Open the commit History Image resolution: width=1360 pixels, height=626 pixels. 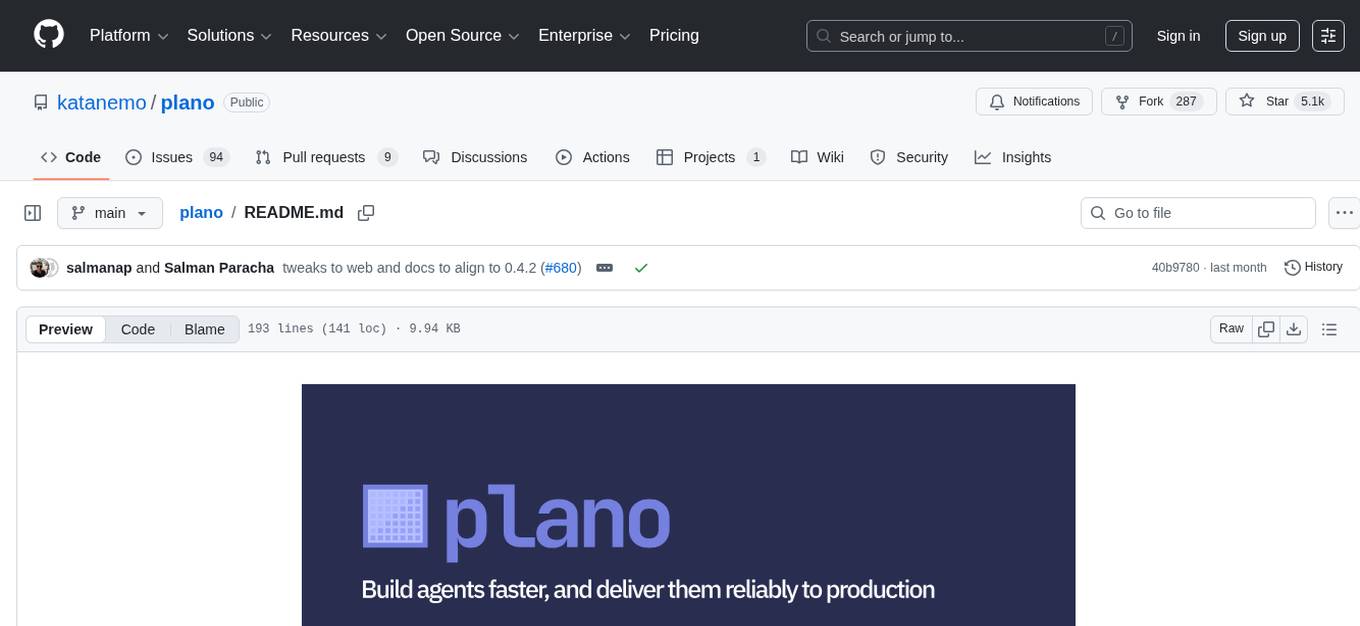1313,267
